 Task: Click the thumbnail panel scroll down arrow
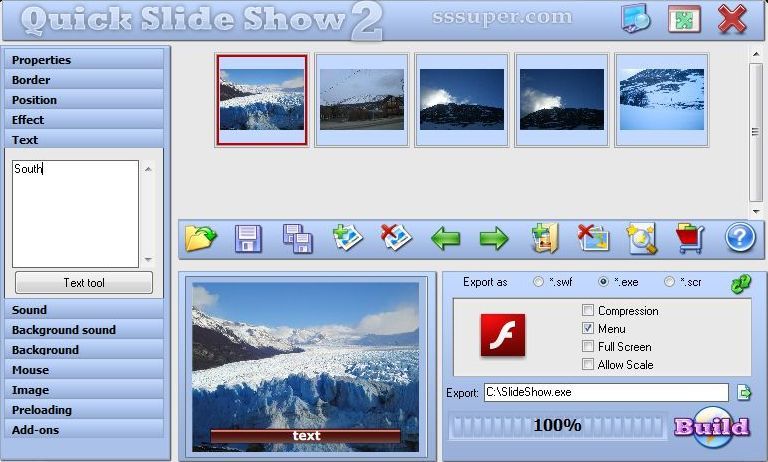tap(756, 212)
